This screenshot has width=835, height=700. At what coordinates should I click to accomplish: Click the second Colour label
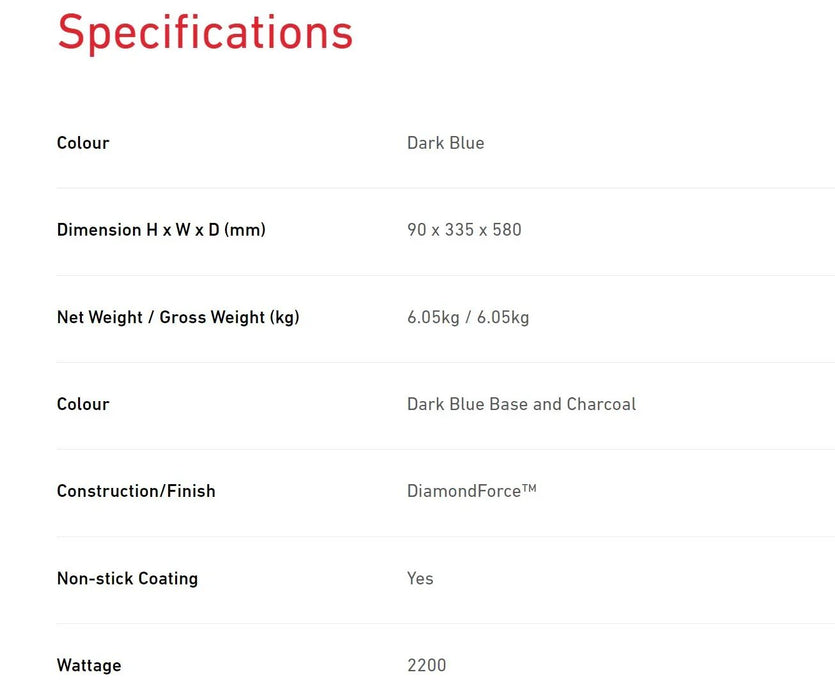point(83,404)
